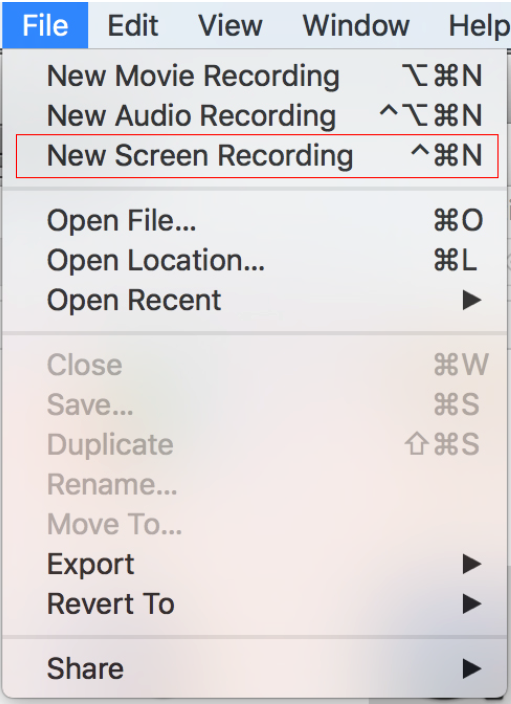Select New Screen Recording
511x704 pixels.
click(255, 156)
